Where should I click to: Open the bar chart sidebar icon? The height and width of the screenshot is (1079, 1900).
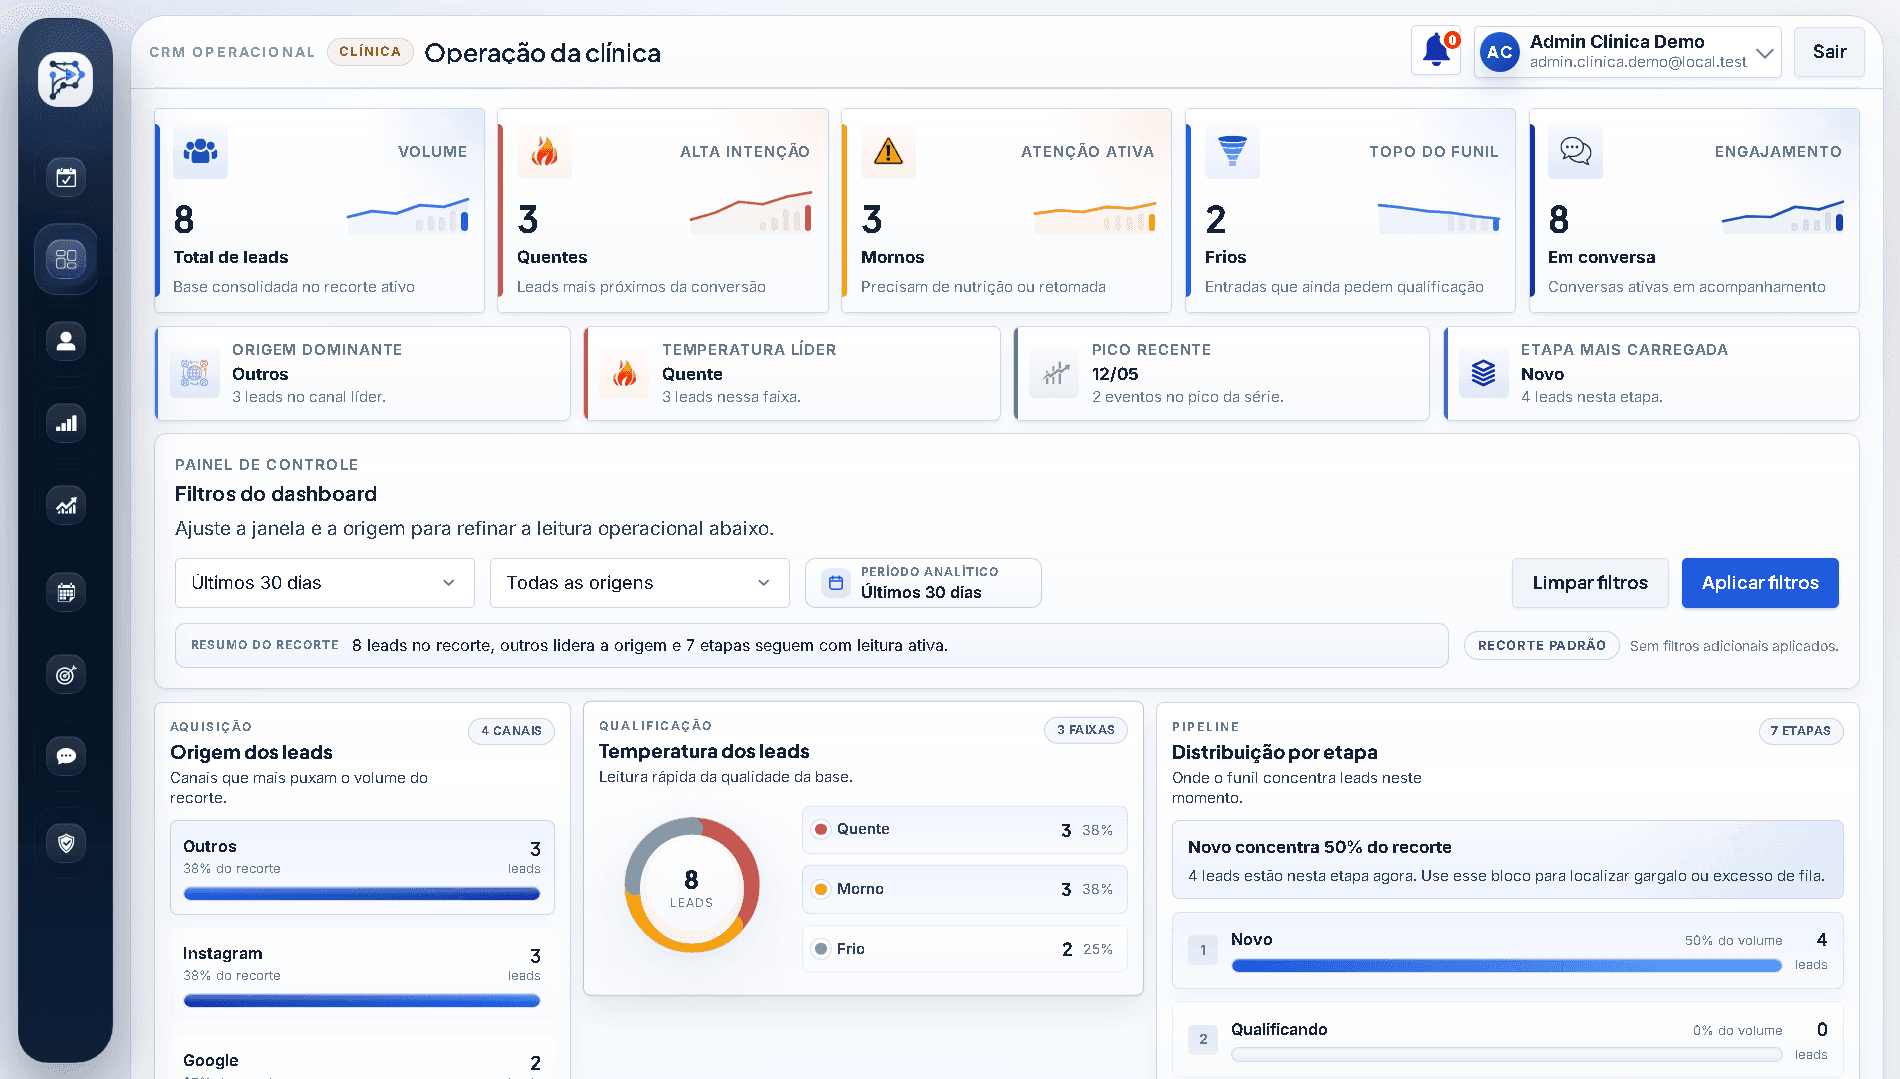[x=66, y=424]
